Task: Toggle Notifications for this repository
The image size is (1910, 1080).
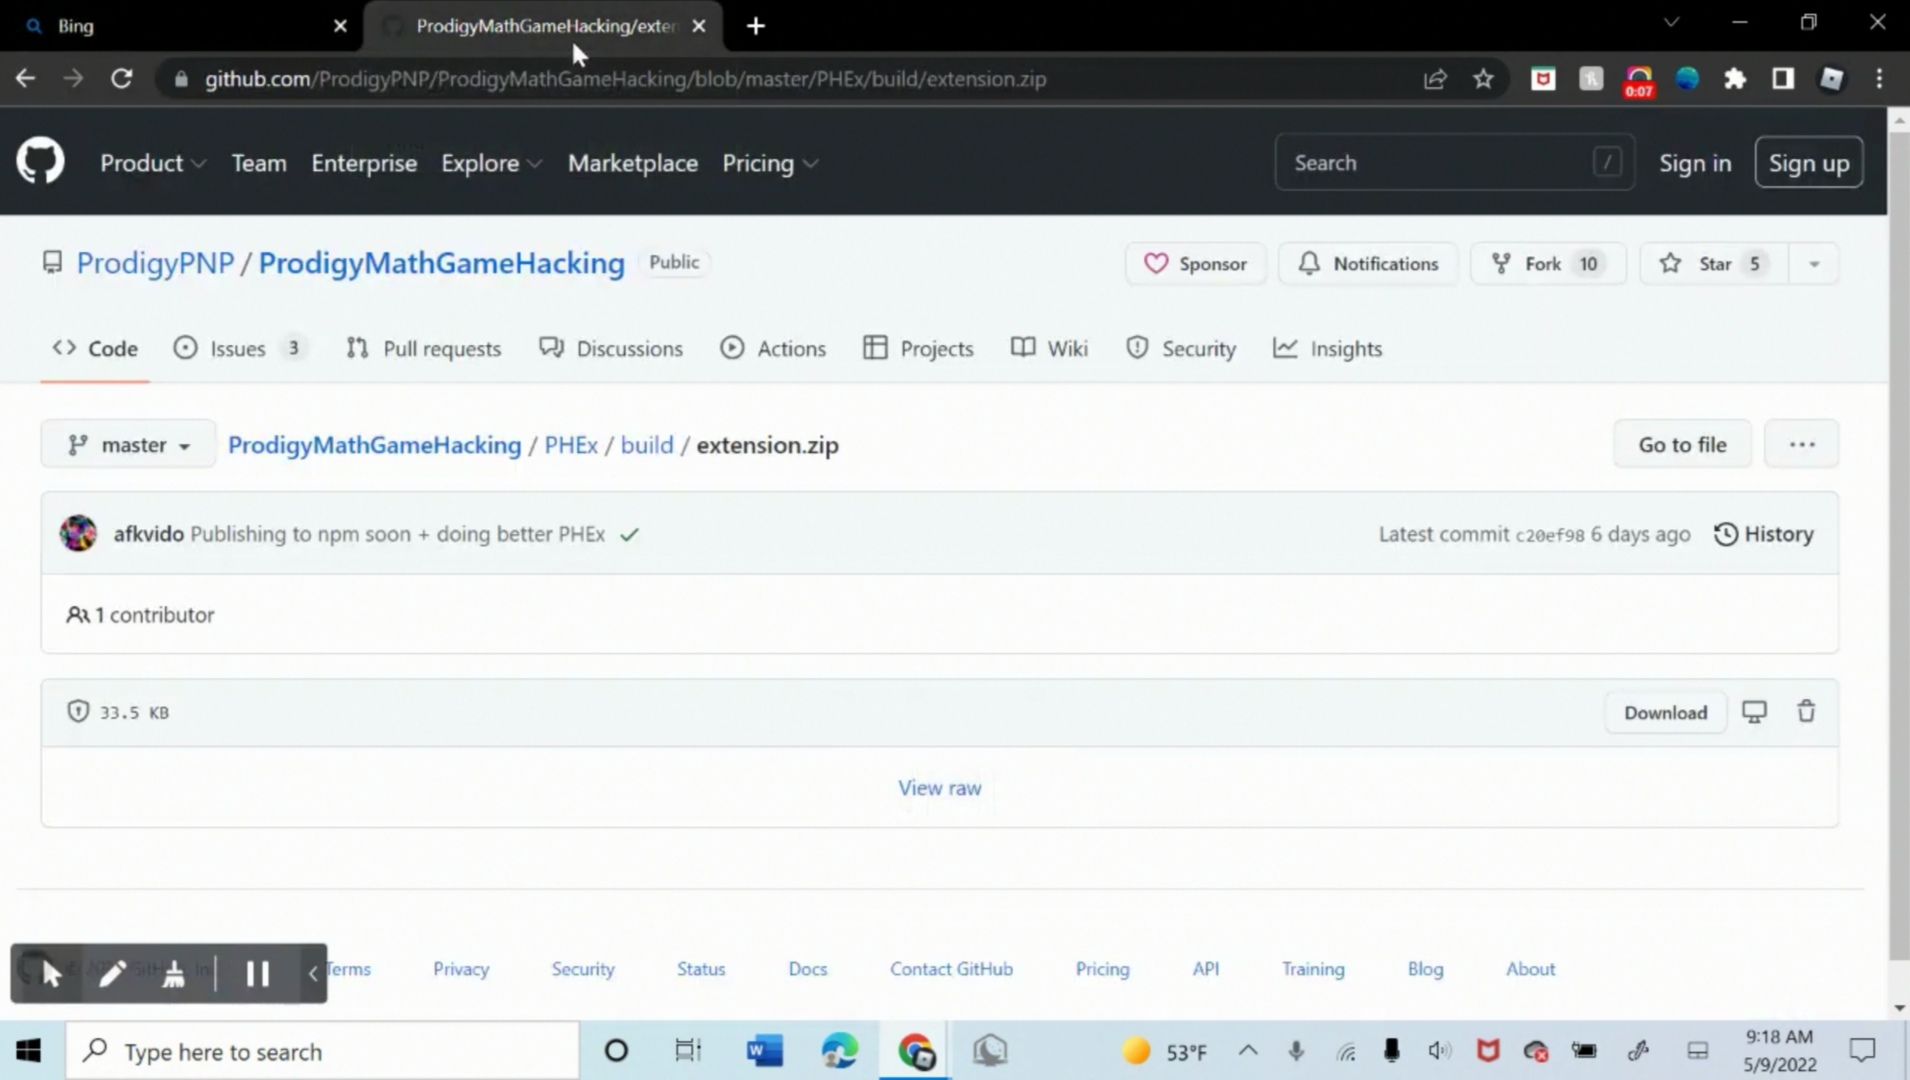Action: point(1367,264)
